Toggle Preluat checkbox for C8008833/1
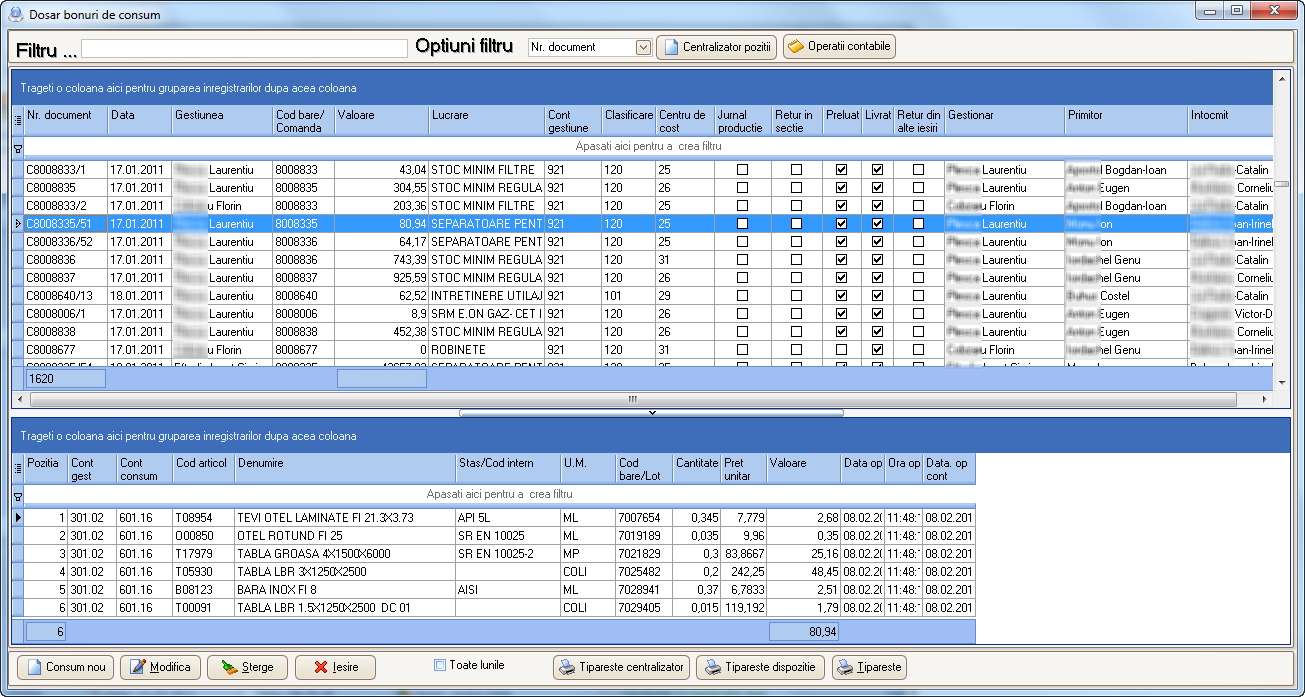The height and width of the screenshot is (697, 1305). [841, 170]
